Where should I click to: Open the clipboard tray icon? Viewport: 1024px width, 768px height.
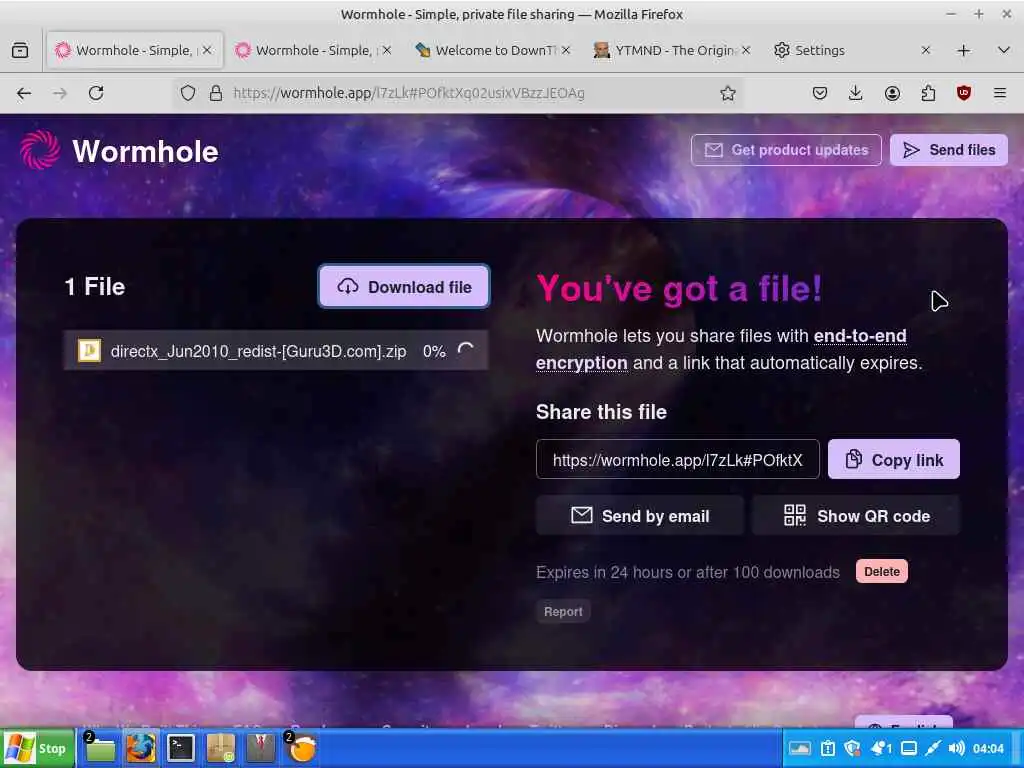[827, 748]
